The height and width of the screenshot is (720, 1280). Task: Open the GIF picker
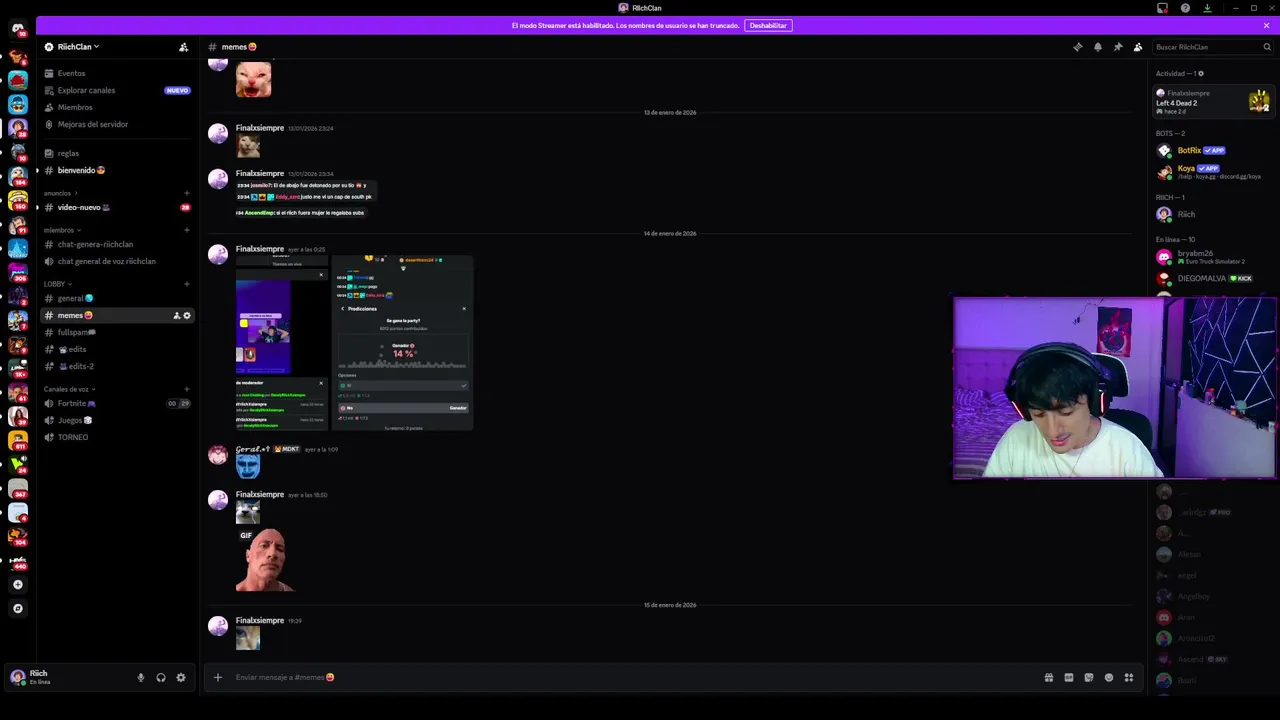(1069, 677)
